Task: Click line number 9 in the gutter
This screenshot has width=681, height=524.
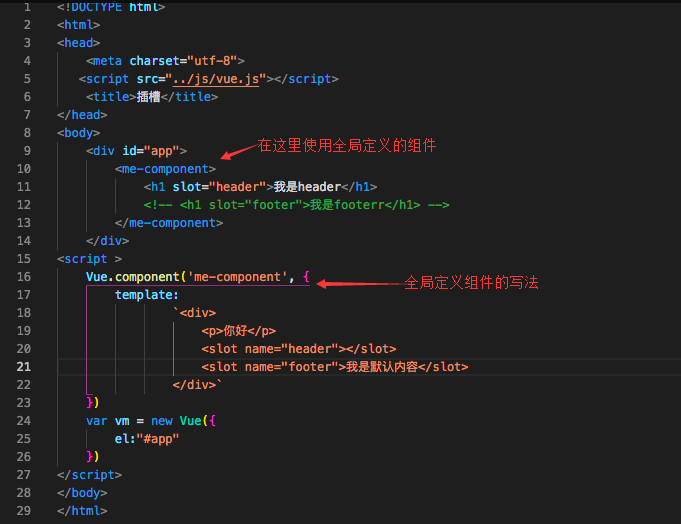Action: click(x=27, y=151)
